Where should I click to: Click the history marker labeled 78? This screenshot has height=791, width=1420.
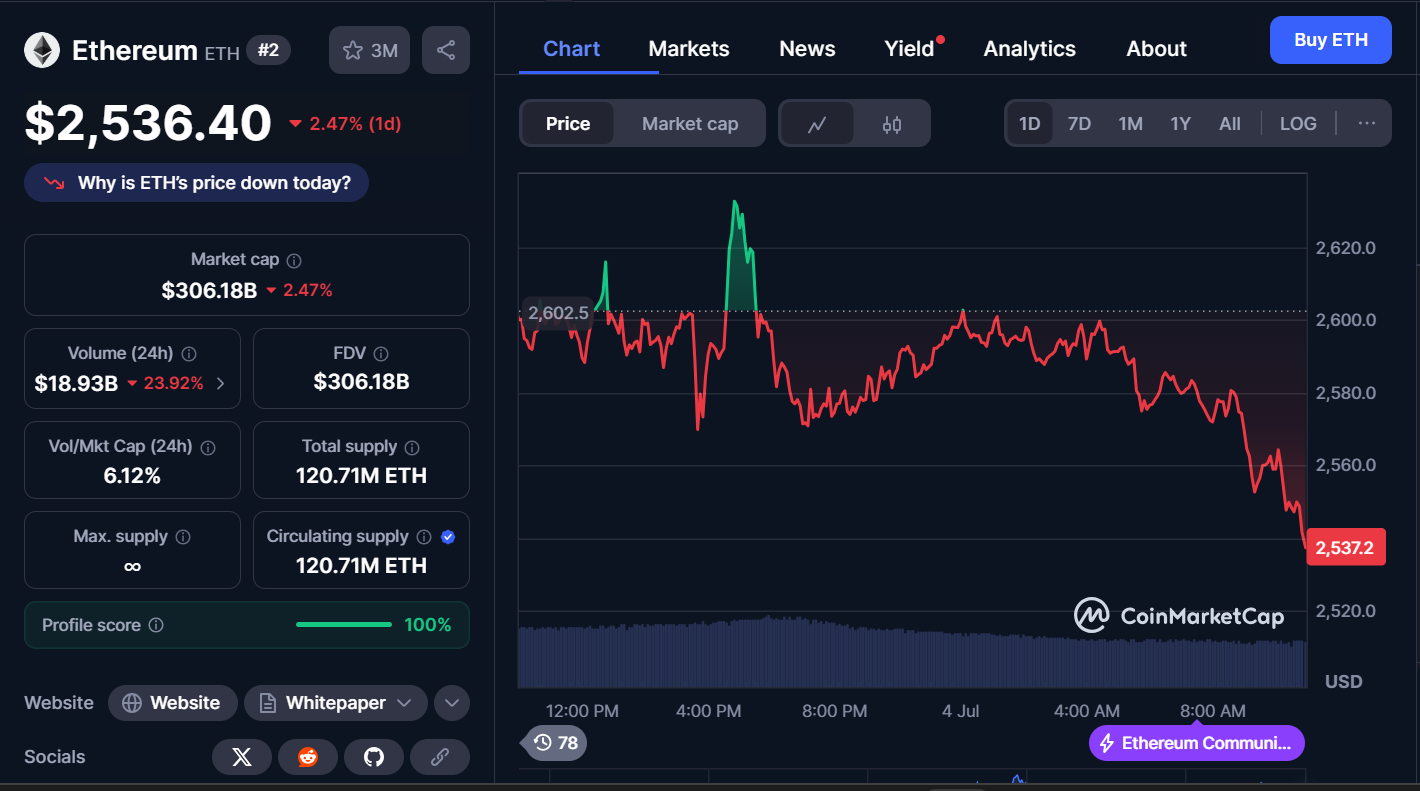(x=553, y=742)
